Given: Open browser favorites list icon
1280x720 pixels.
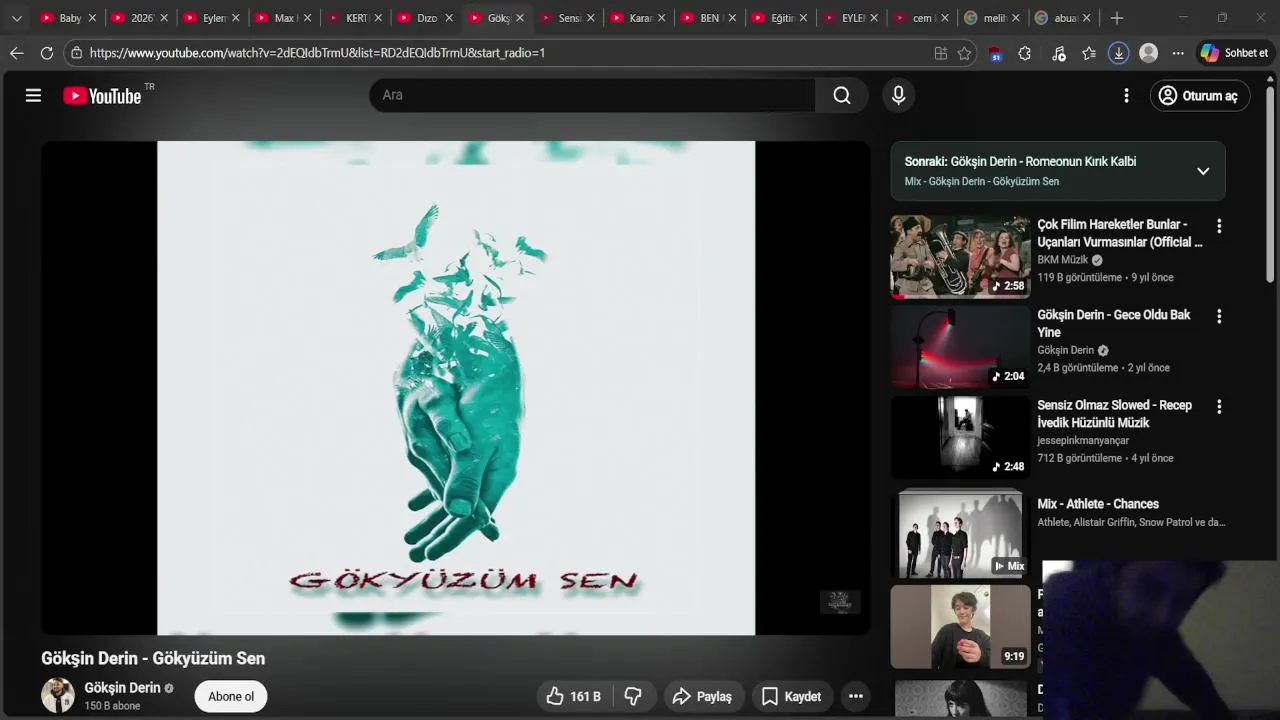Looking at the screenshot, I should coord(1089,53).
